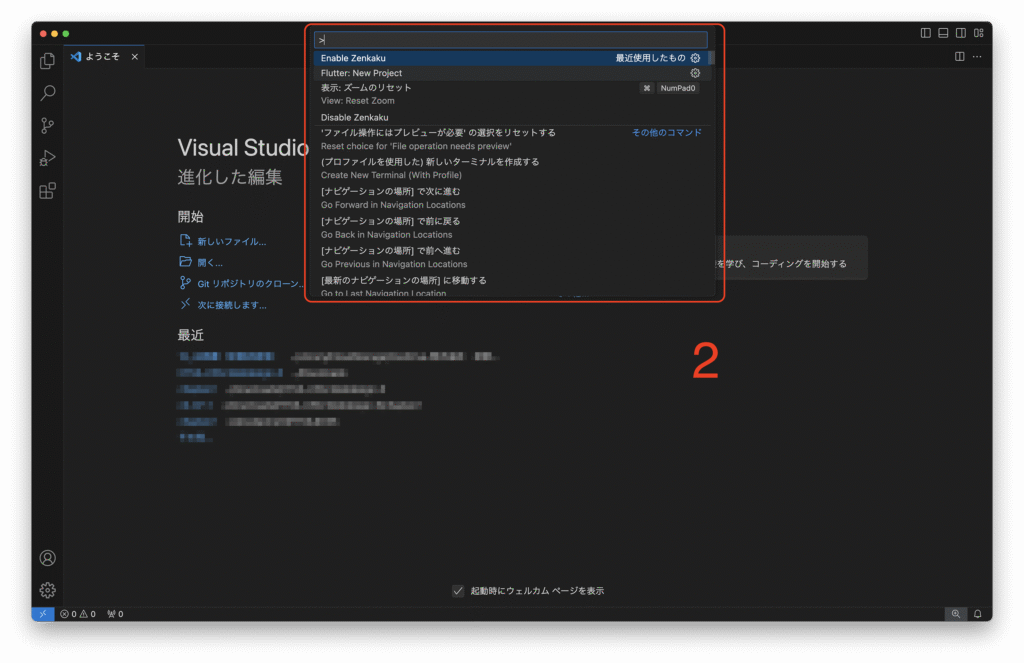Select Go to Last Navigation Location command

click(x=511, y=286)
